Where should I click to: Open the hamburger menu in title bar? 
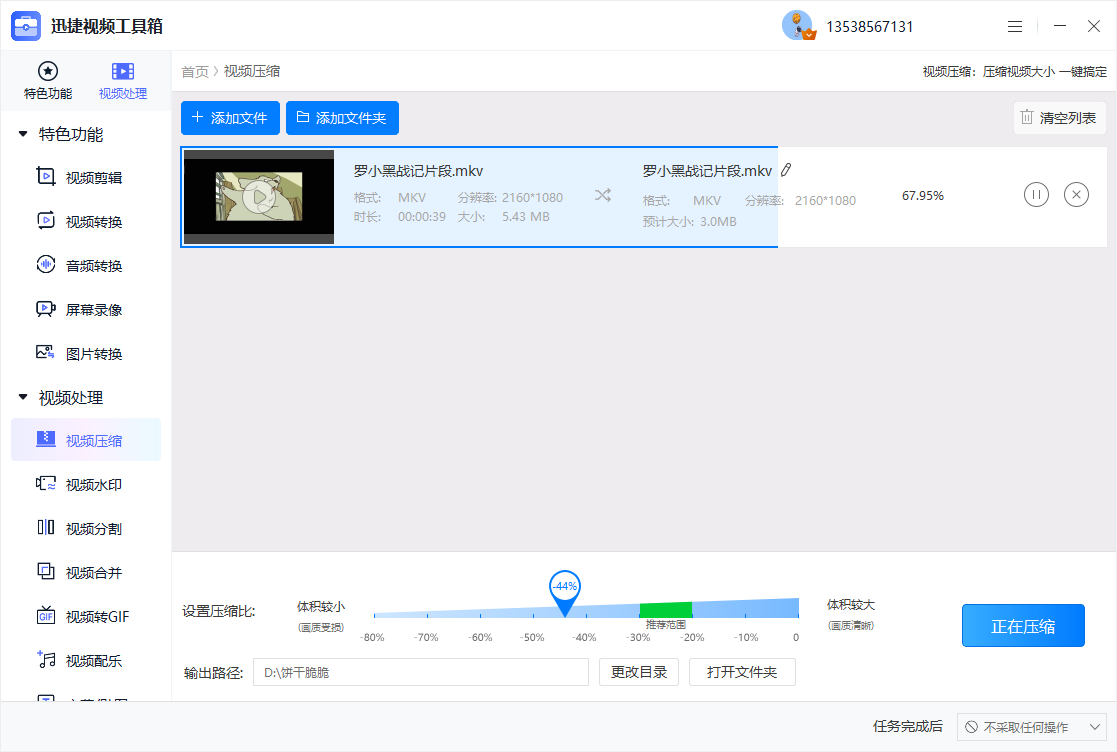(1015, 26)
